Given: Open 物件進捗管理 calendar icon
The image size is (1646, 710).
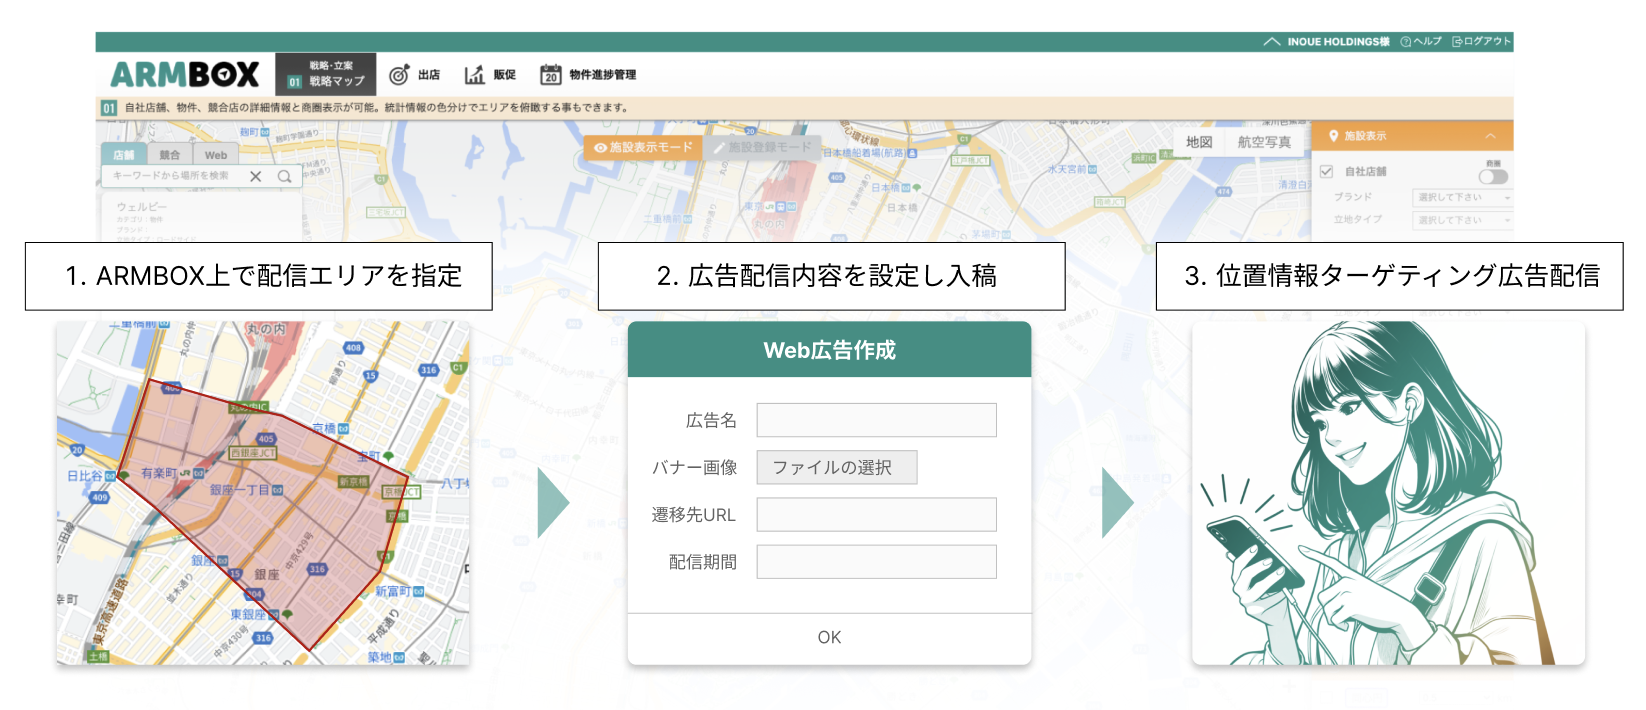Looking at the screenshot, I should point(550,75).
